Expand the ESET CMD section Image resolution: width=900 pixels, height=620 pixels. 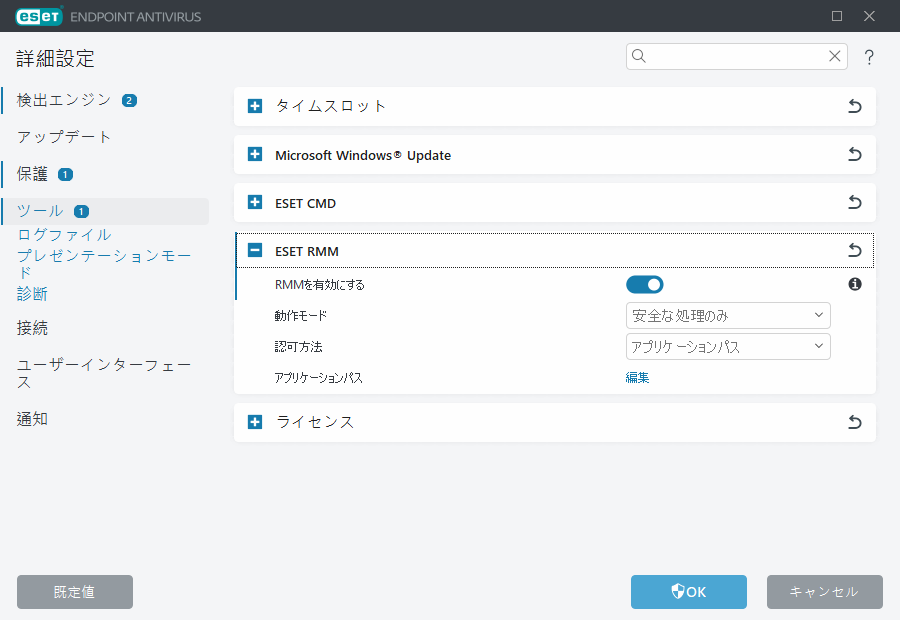[x=254, y=202]
